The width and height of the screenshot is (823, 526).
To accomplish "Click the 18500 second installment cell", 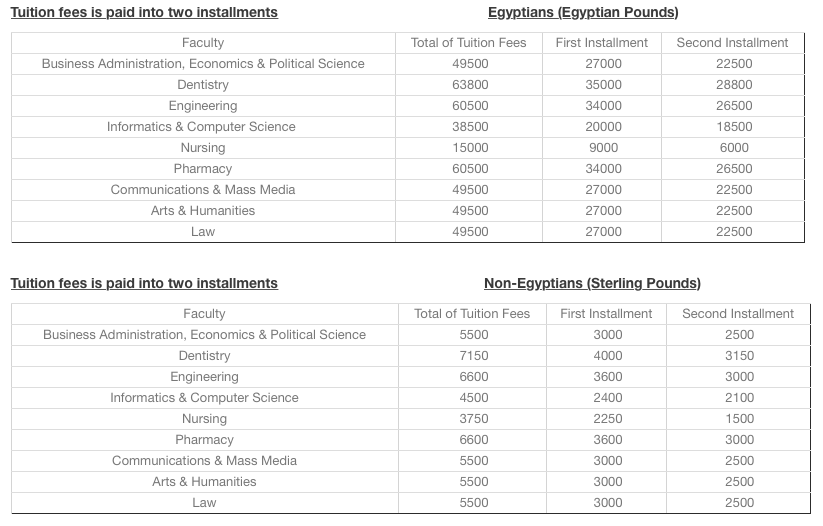I will pos(733,127).
